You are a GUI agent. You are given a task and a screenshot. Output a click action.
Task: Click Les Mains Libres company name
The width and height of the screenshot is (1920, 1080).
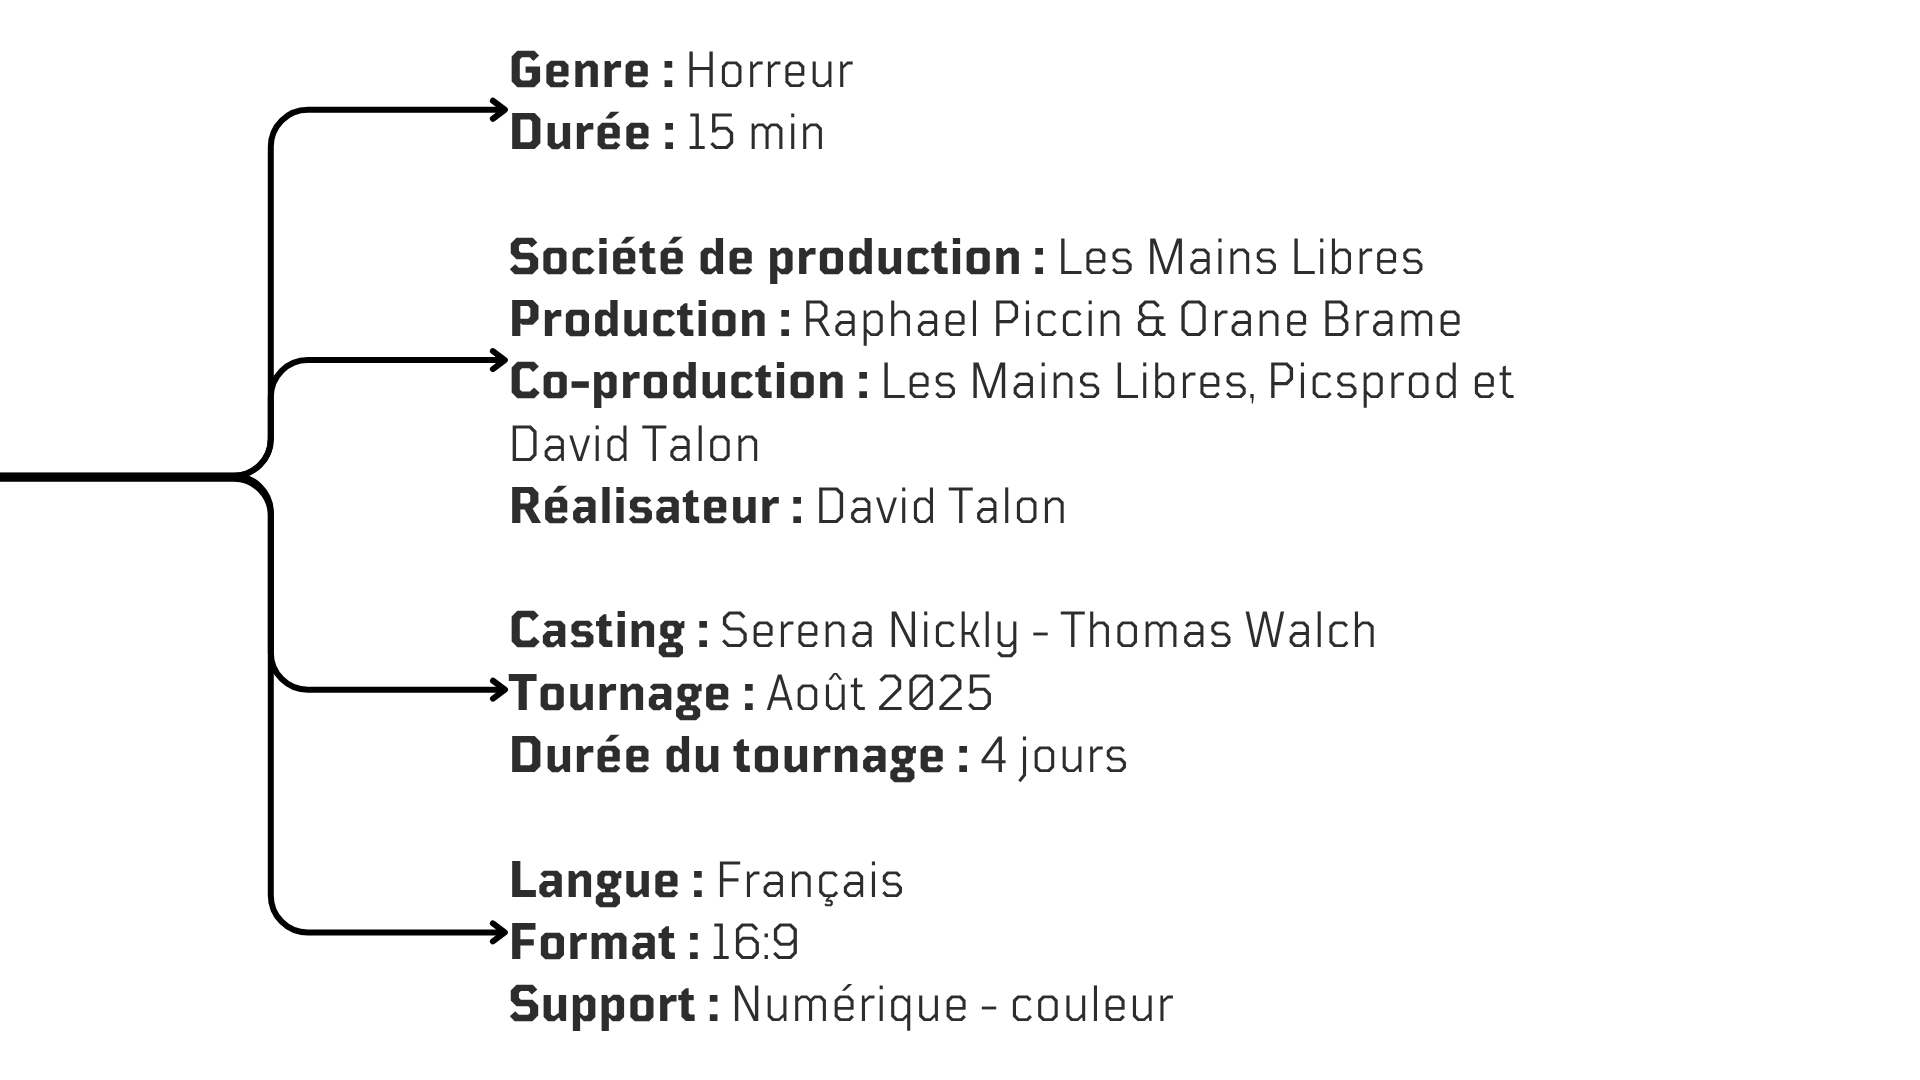tap(1240, 258)
